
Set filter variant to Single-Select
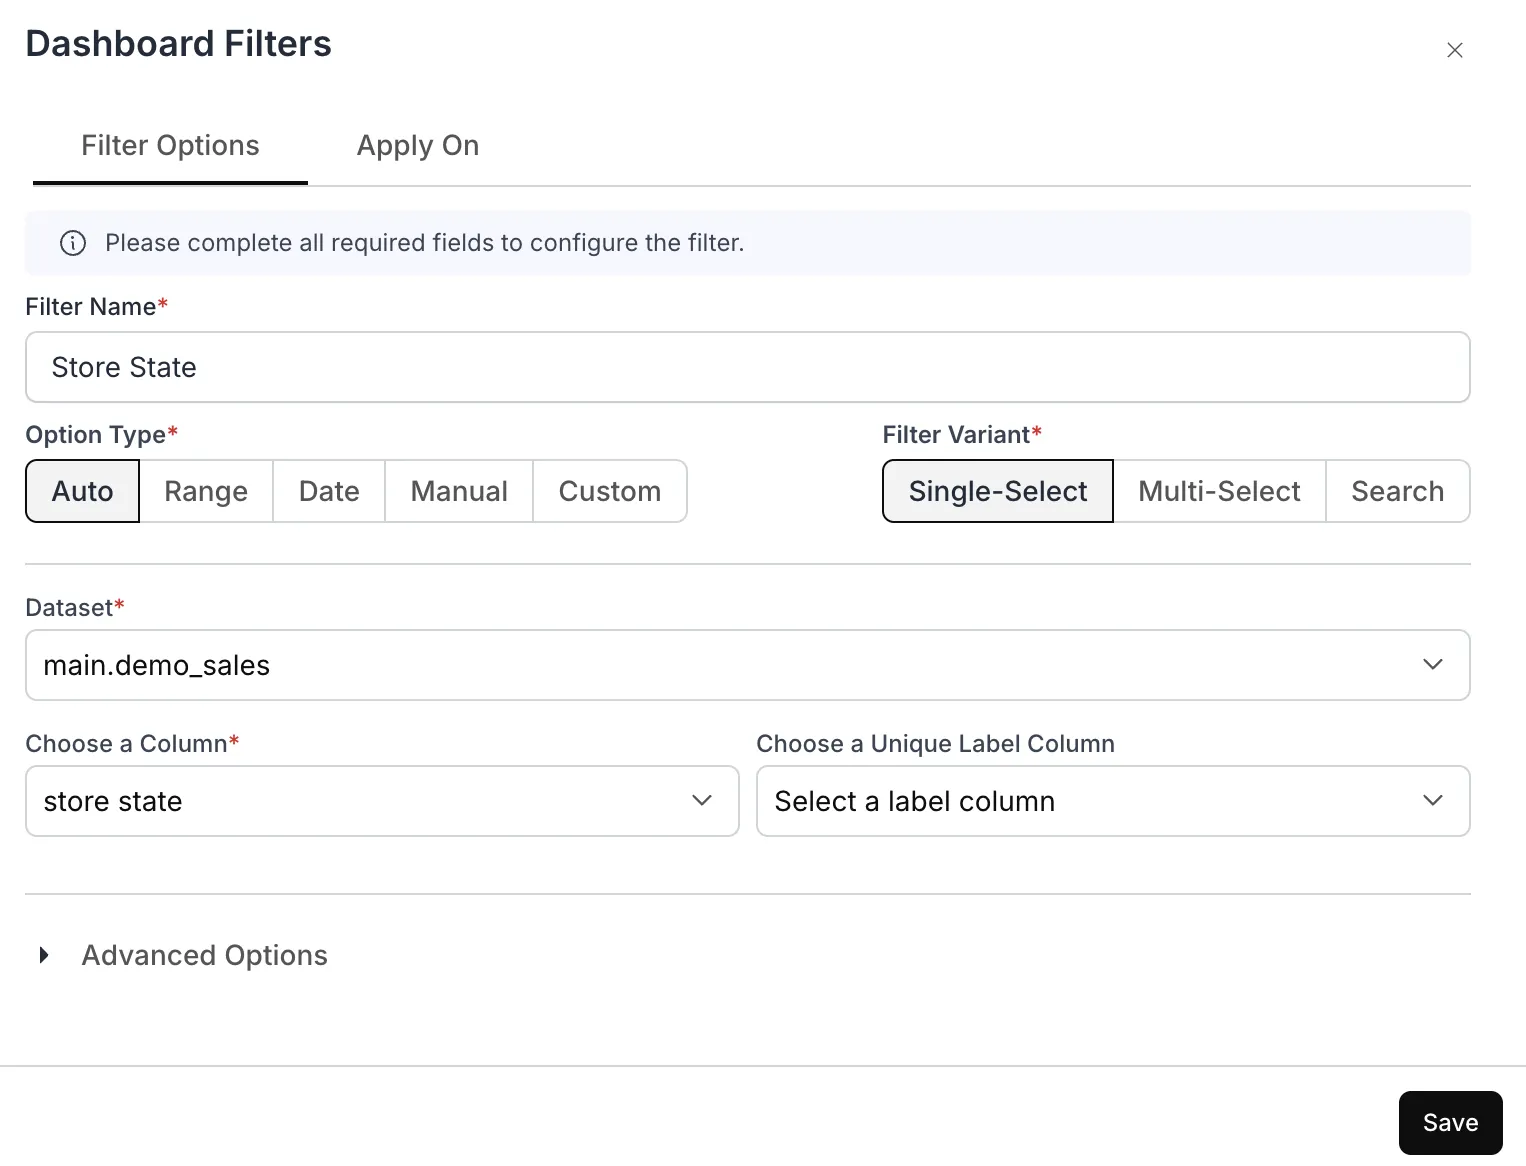(x=998, y=491)
